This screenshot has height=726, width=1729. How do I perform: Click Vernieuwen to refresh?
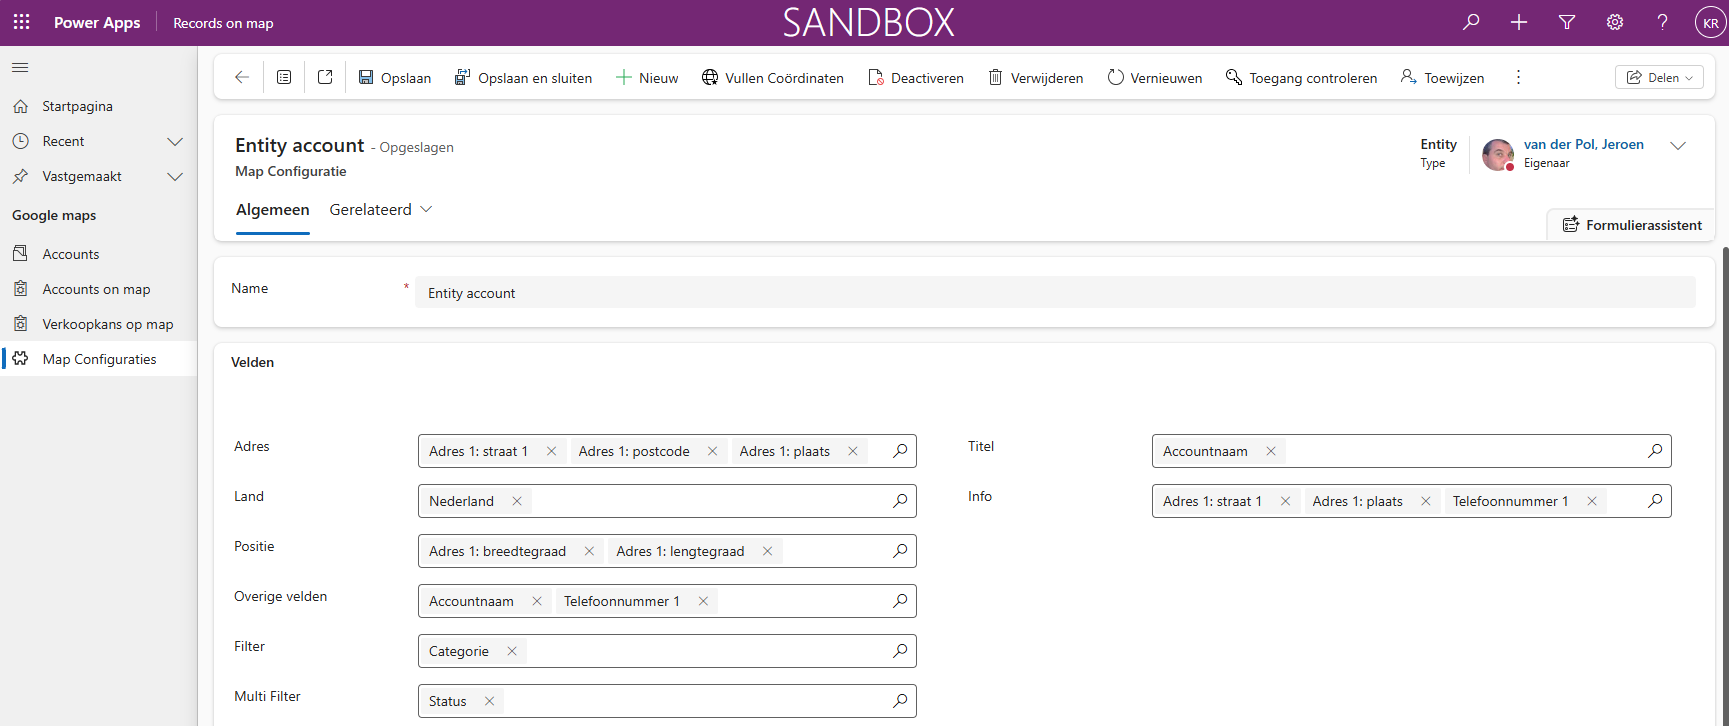[1155, 77]
